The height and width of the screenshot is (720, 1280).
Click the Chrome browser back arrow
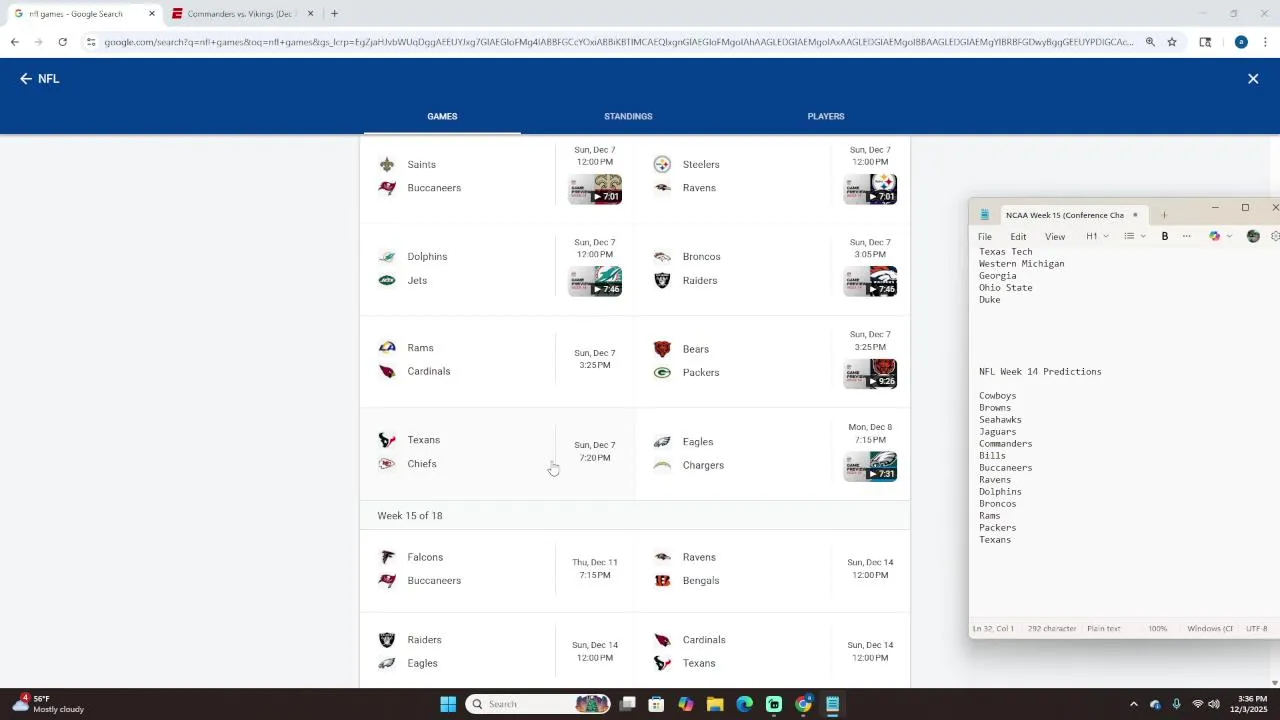click(14, 42)
